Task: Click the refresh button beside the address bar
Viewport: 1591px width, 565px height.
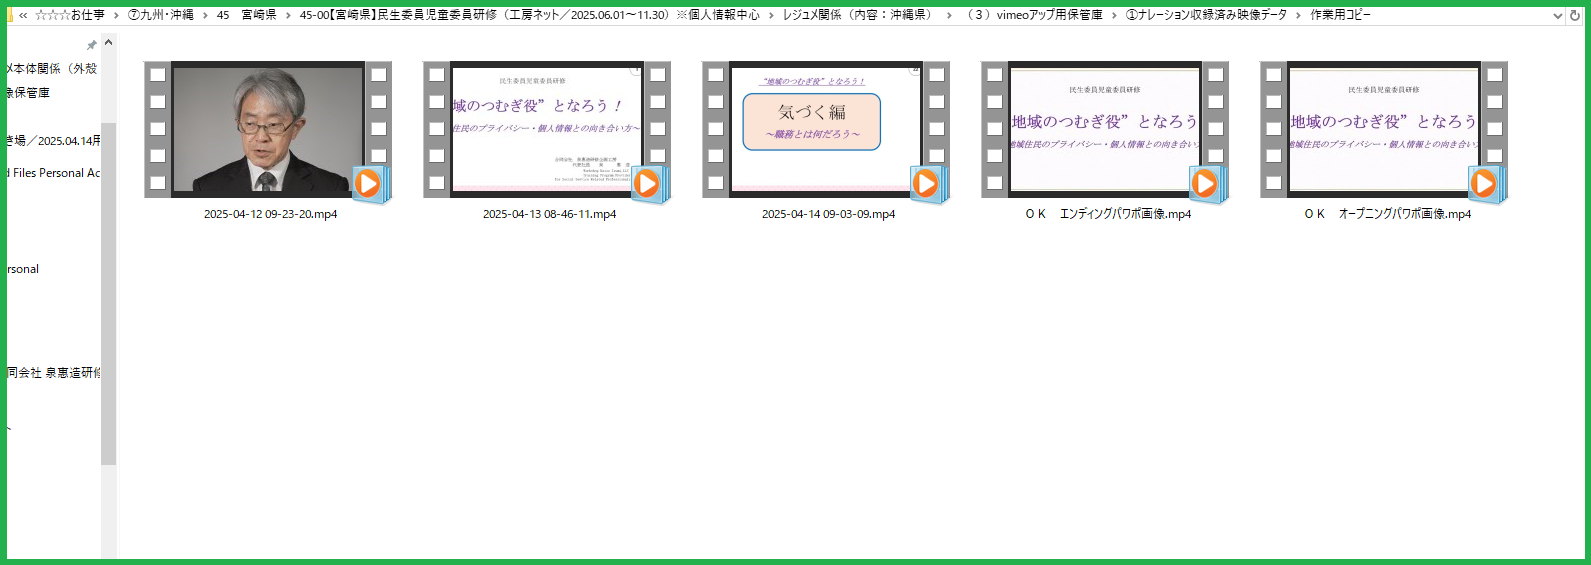Action: click(1574, 15)
